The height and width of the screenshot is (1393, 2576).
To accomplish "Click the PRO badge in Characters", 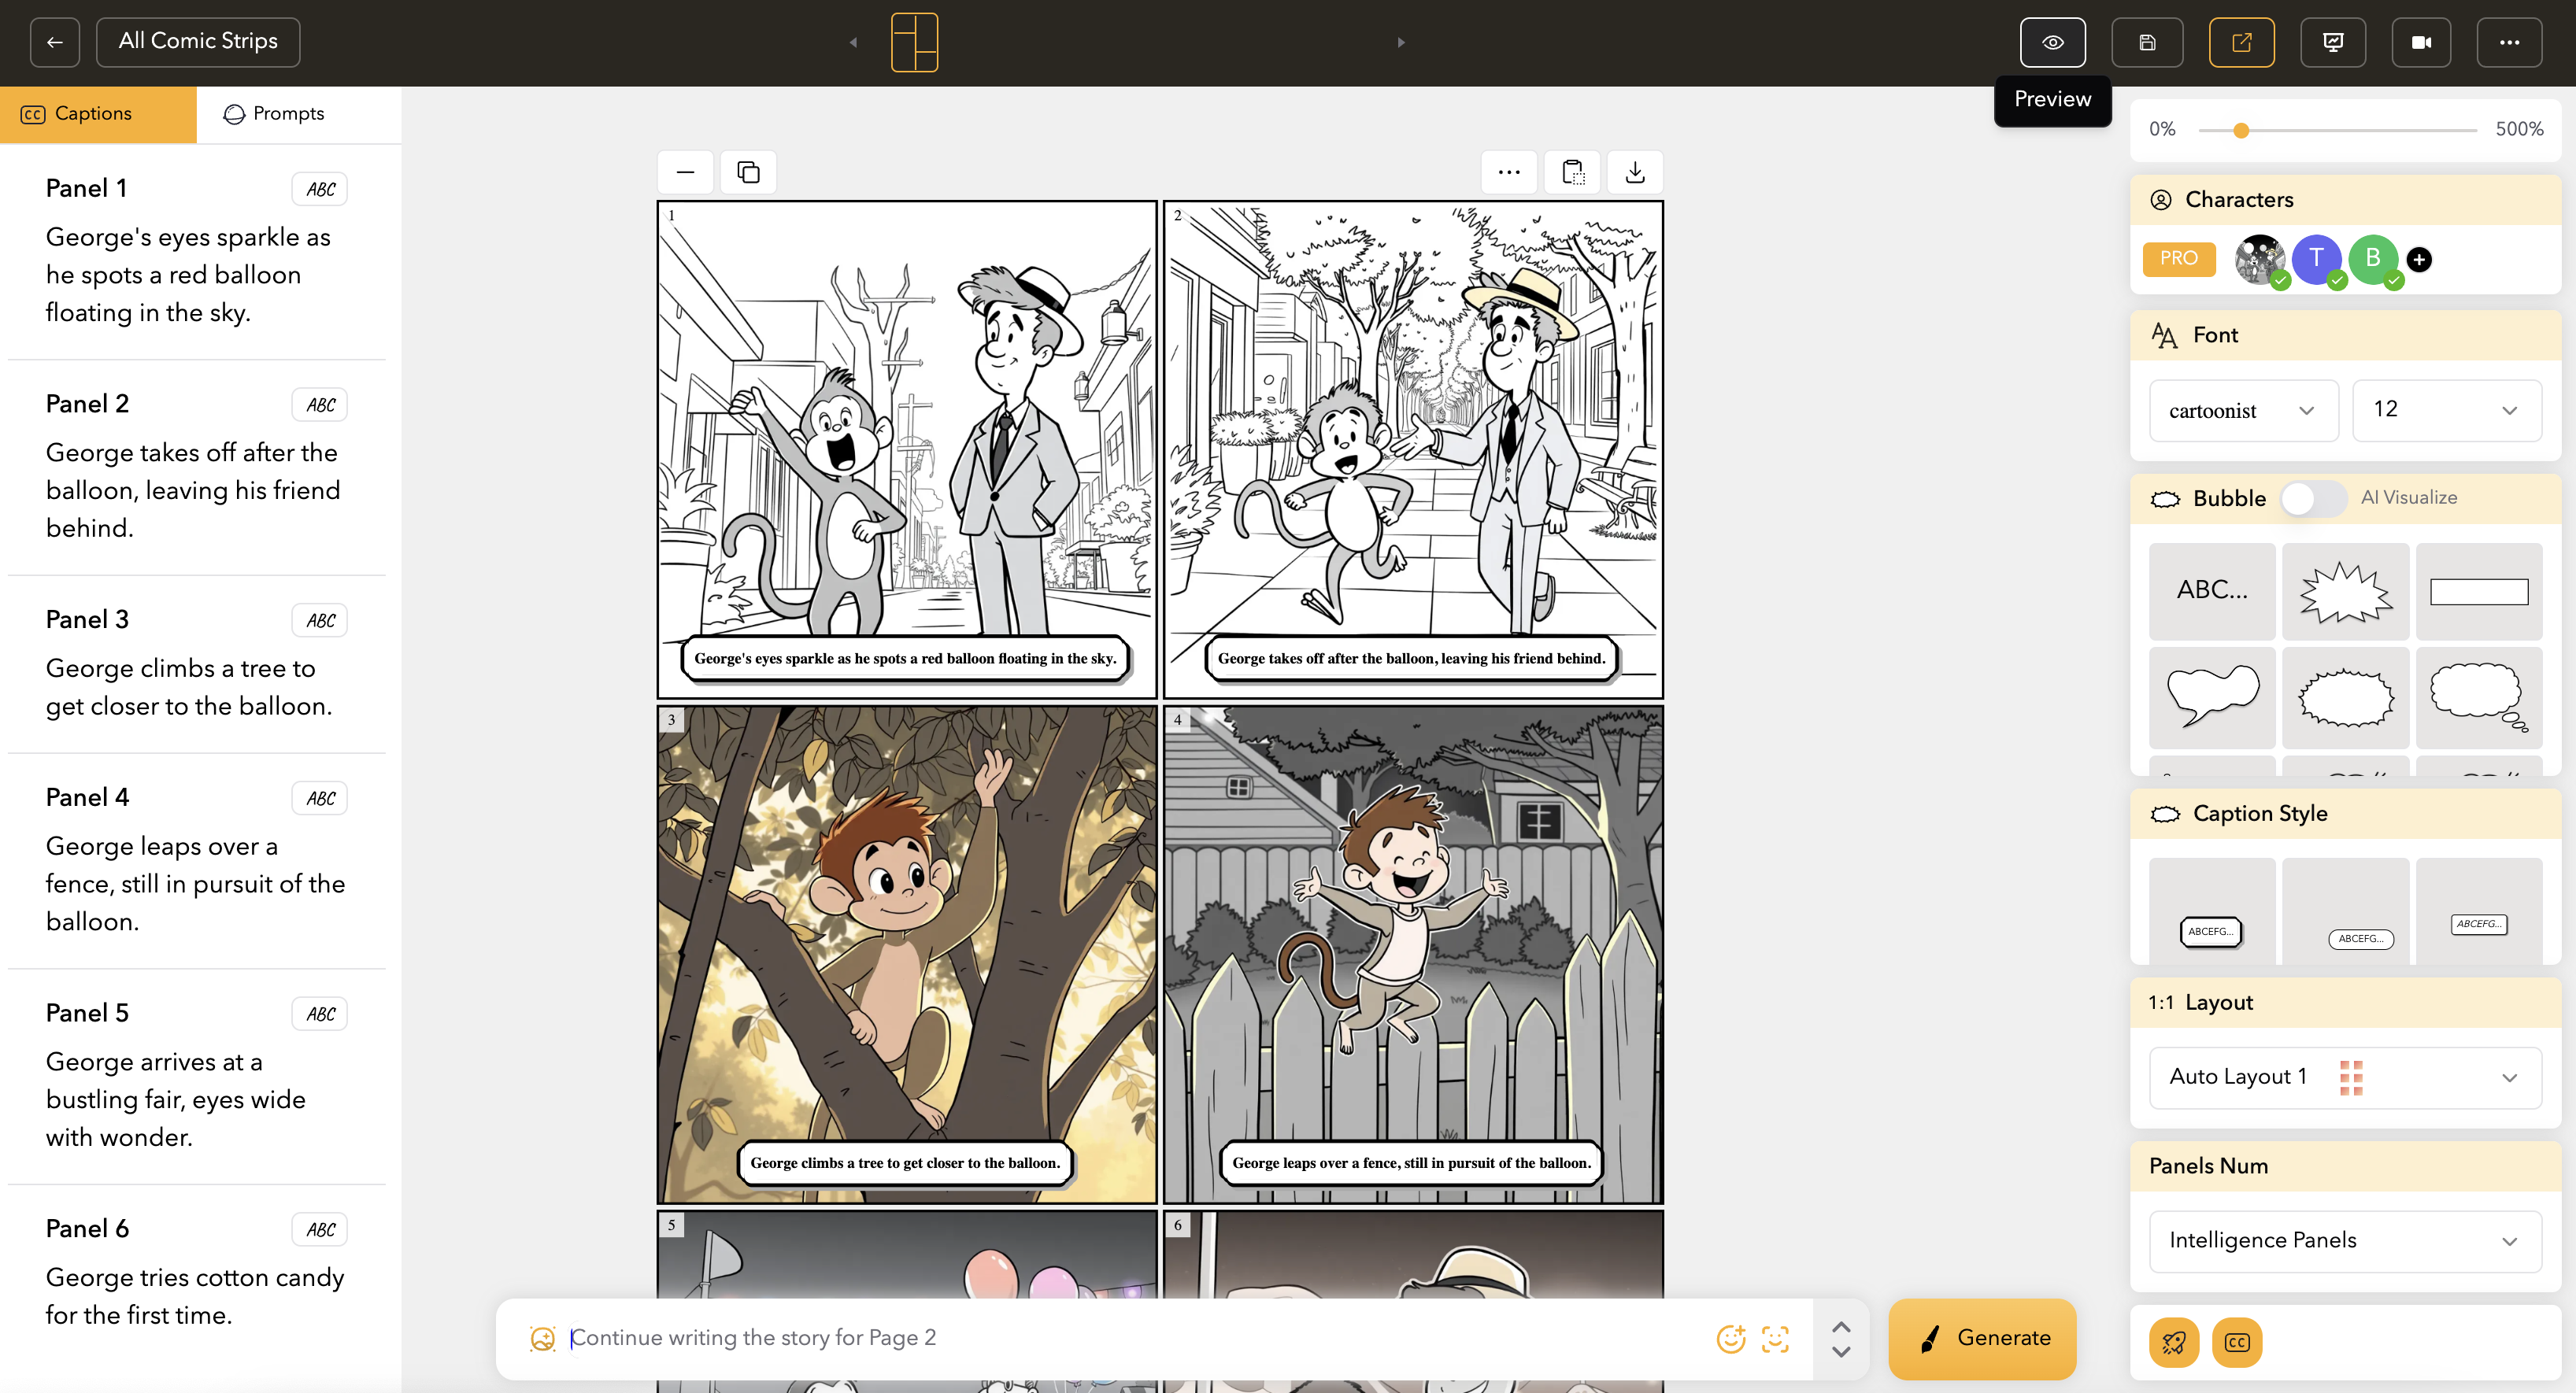I will coord(2179,258).
